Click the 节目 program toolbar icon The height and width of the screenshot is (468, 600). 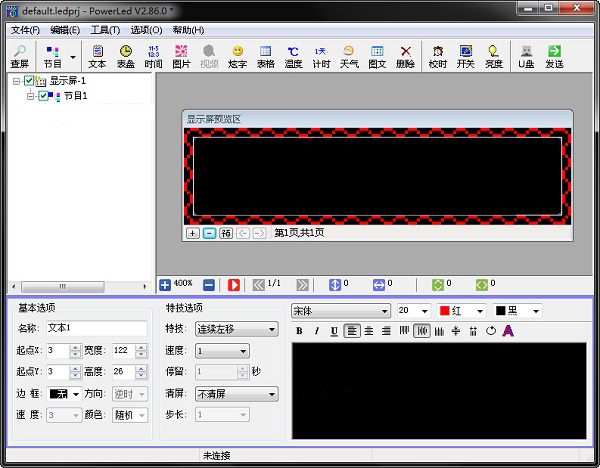[52, 57]
